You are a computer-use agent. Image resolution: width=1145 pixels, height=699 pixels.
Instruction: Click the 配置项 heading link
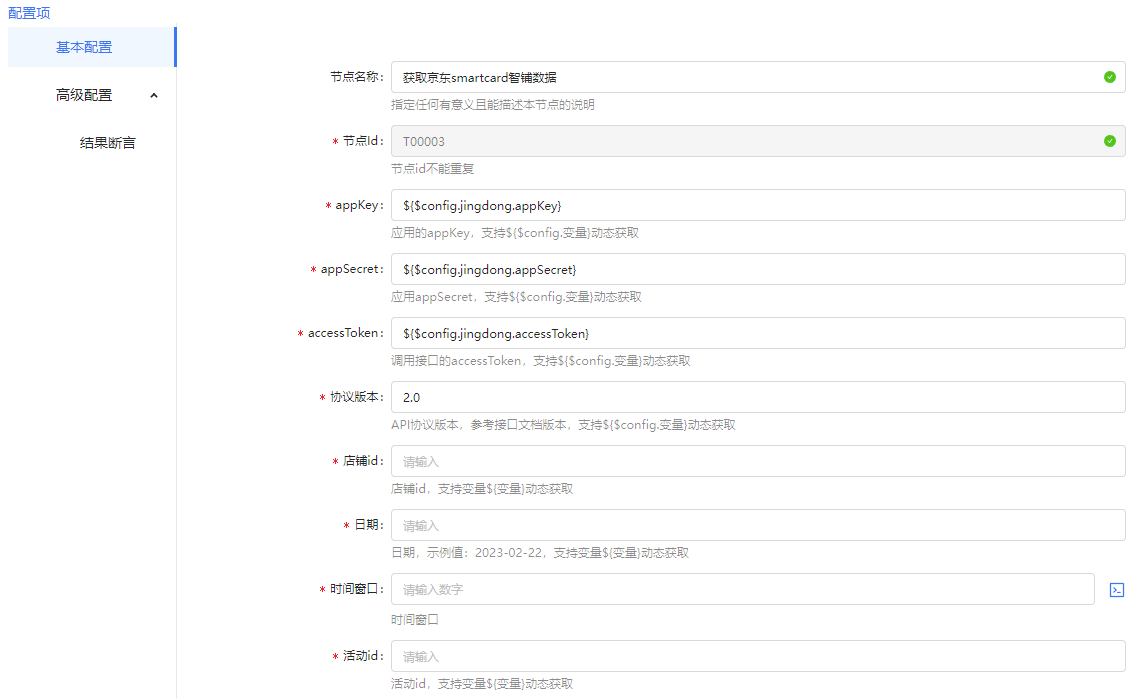coord(29,13)
